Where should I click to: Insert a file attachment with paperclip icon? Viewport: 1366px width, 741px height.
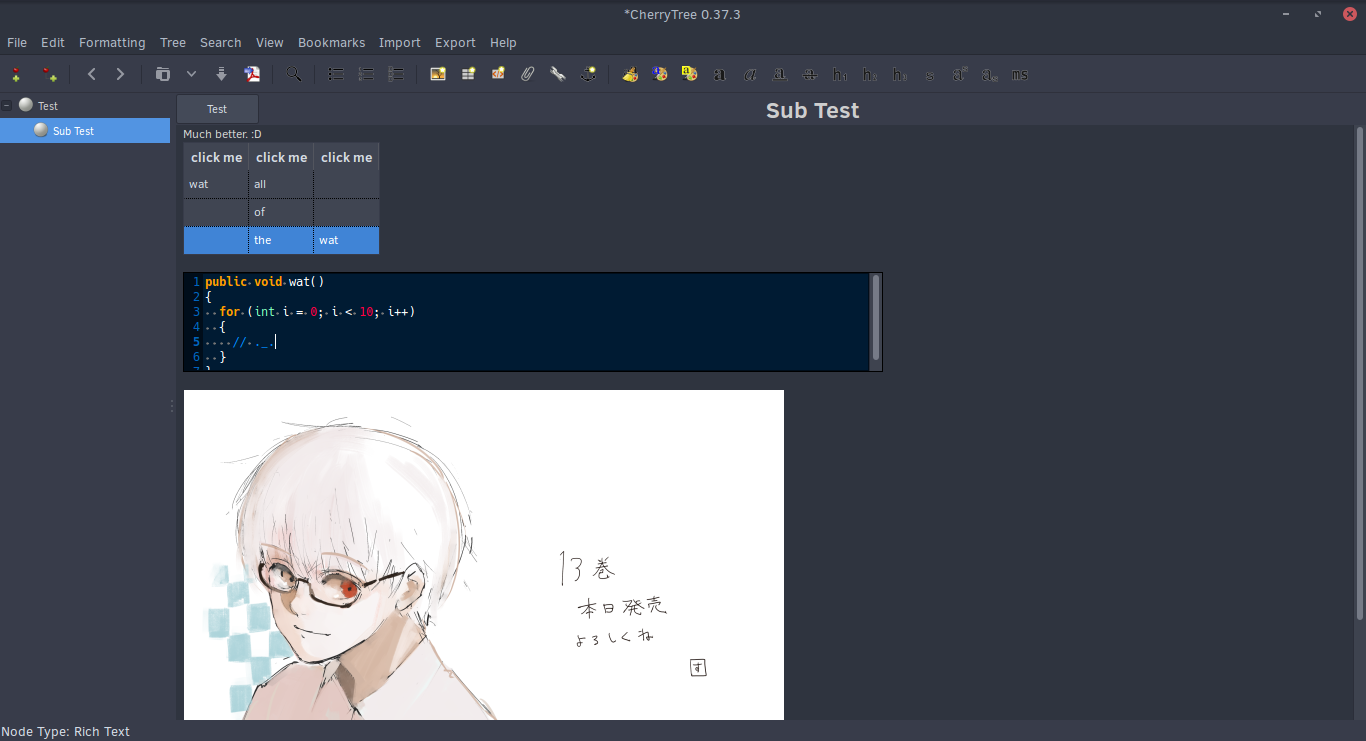tap(528, 74)
